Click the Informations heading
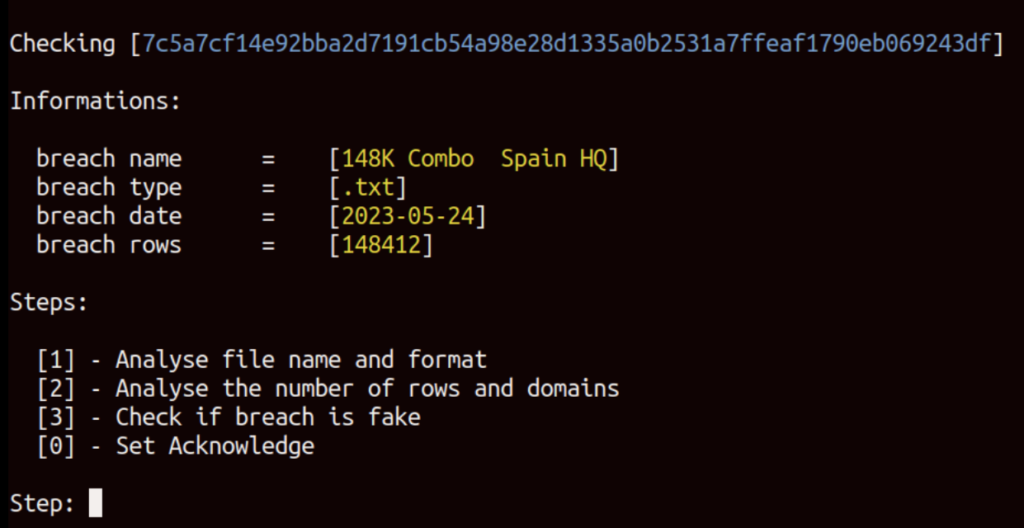1024x528 pixels. click(x=95, y=101)
